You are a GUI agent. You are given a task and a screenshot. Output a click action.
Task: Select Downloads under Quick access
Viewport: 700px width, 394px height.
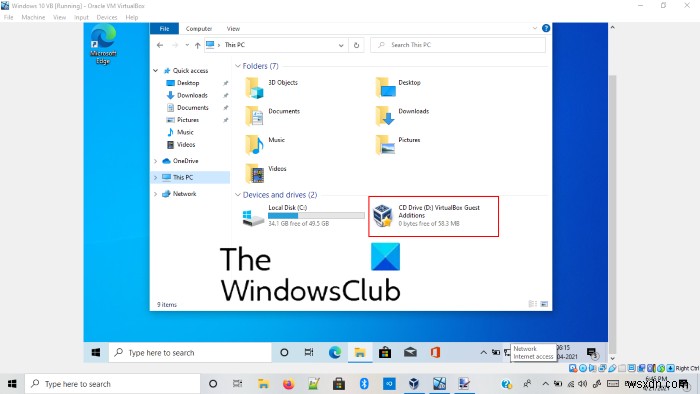[192, 95]
